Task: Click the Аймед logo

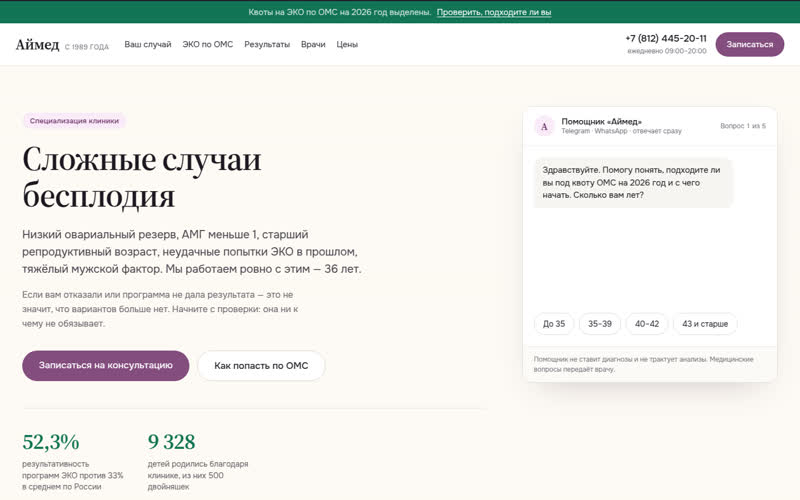Action: point(37,45)
